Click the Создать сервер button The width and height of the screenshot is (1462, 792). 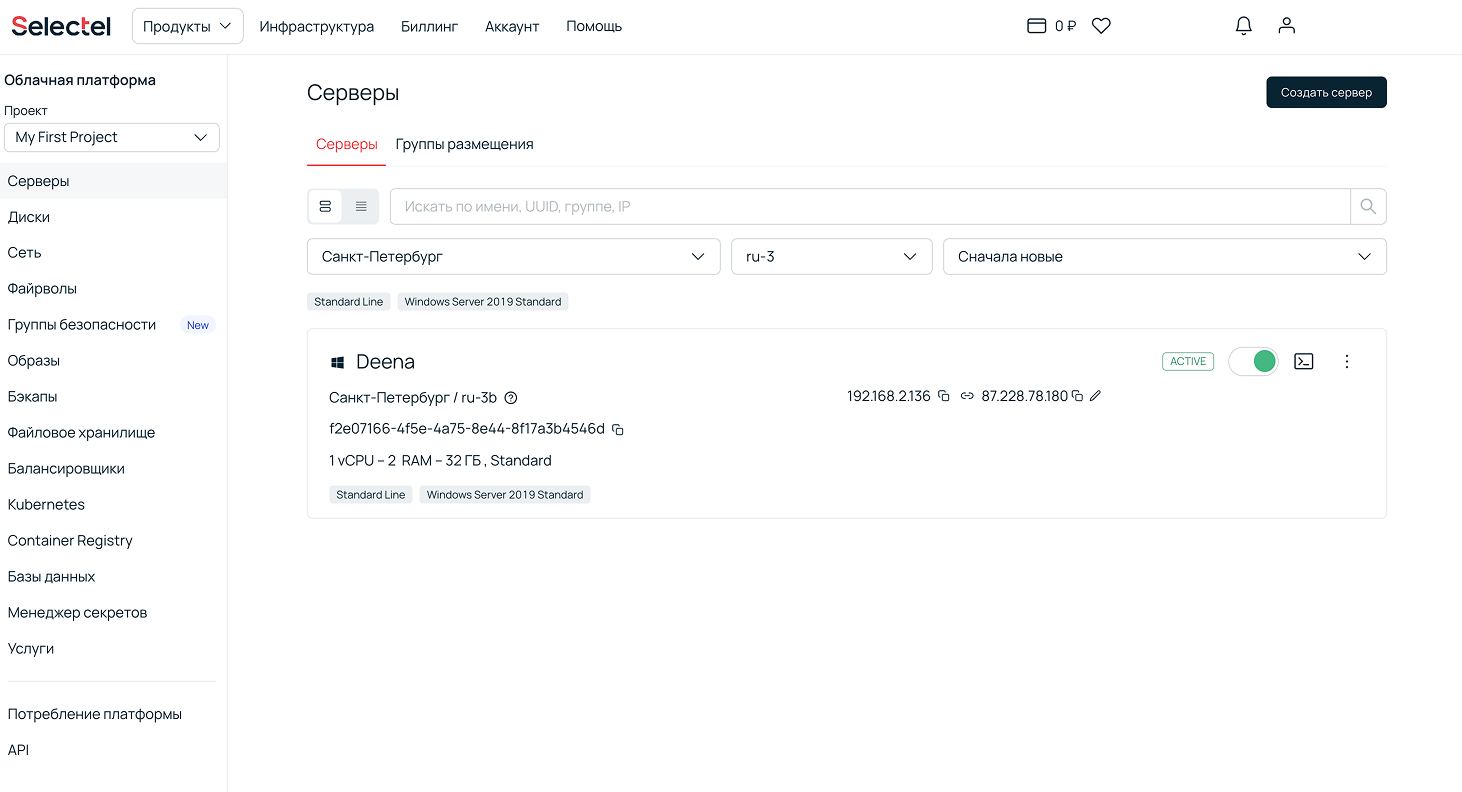1326,92
